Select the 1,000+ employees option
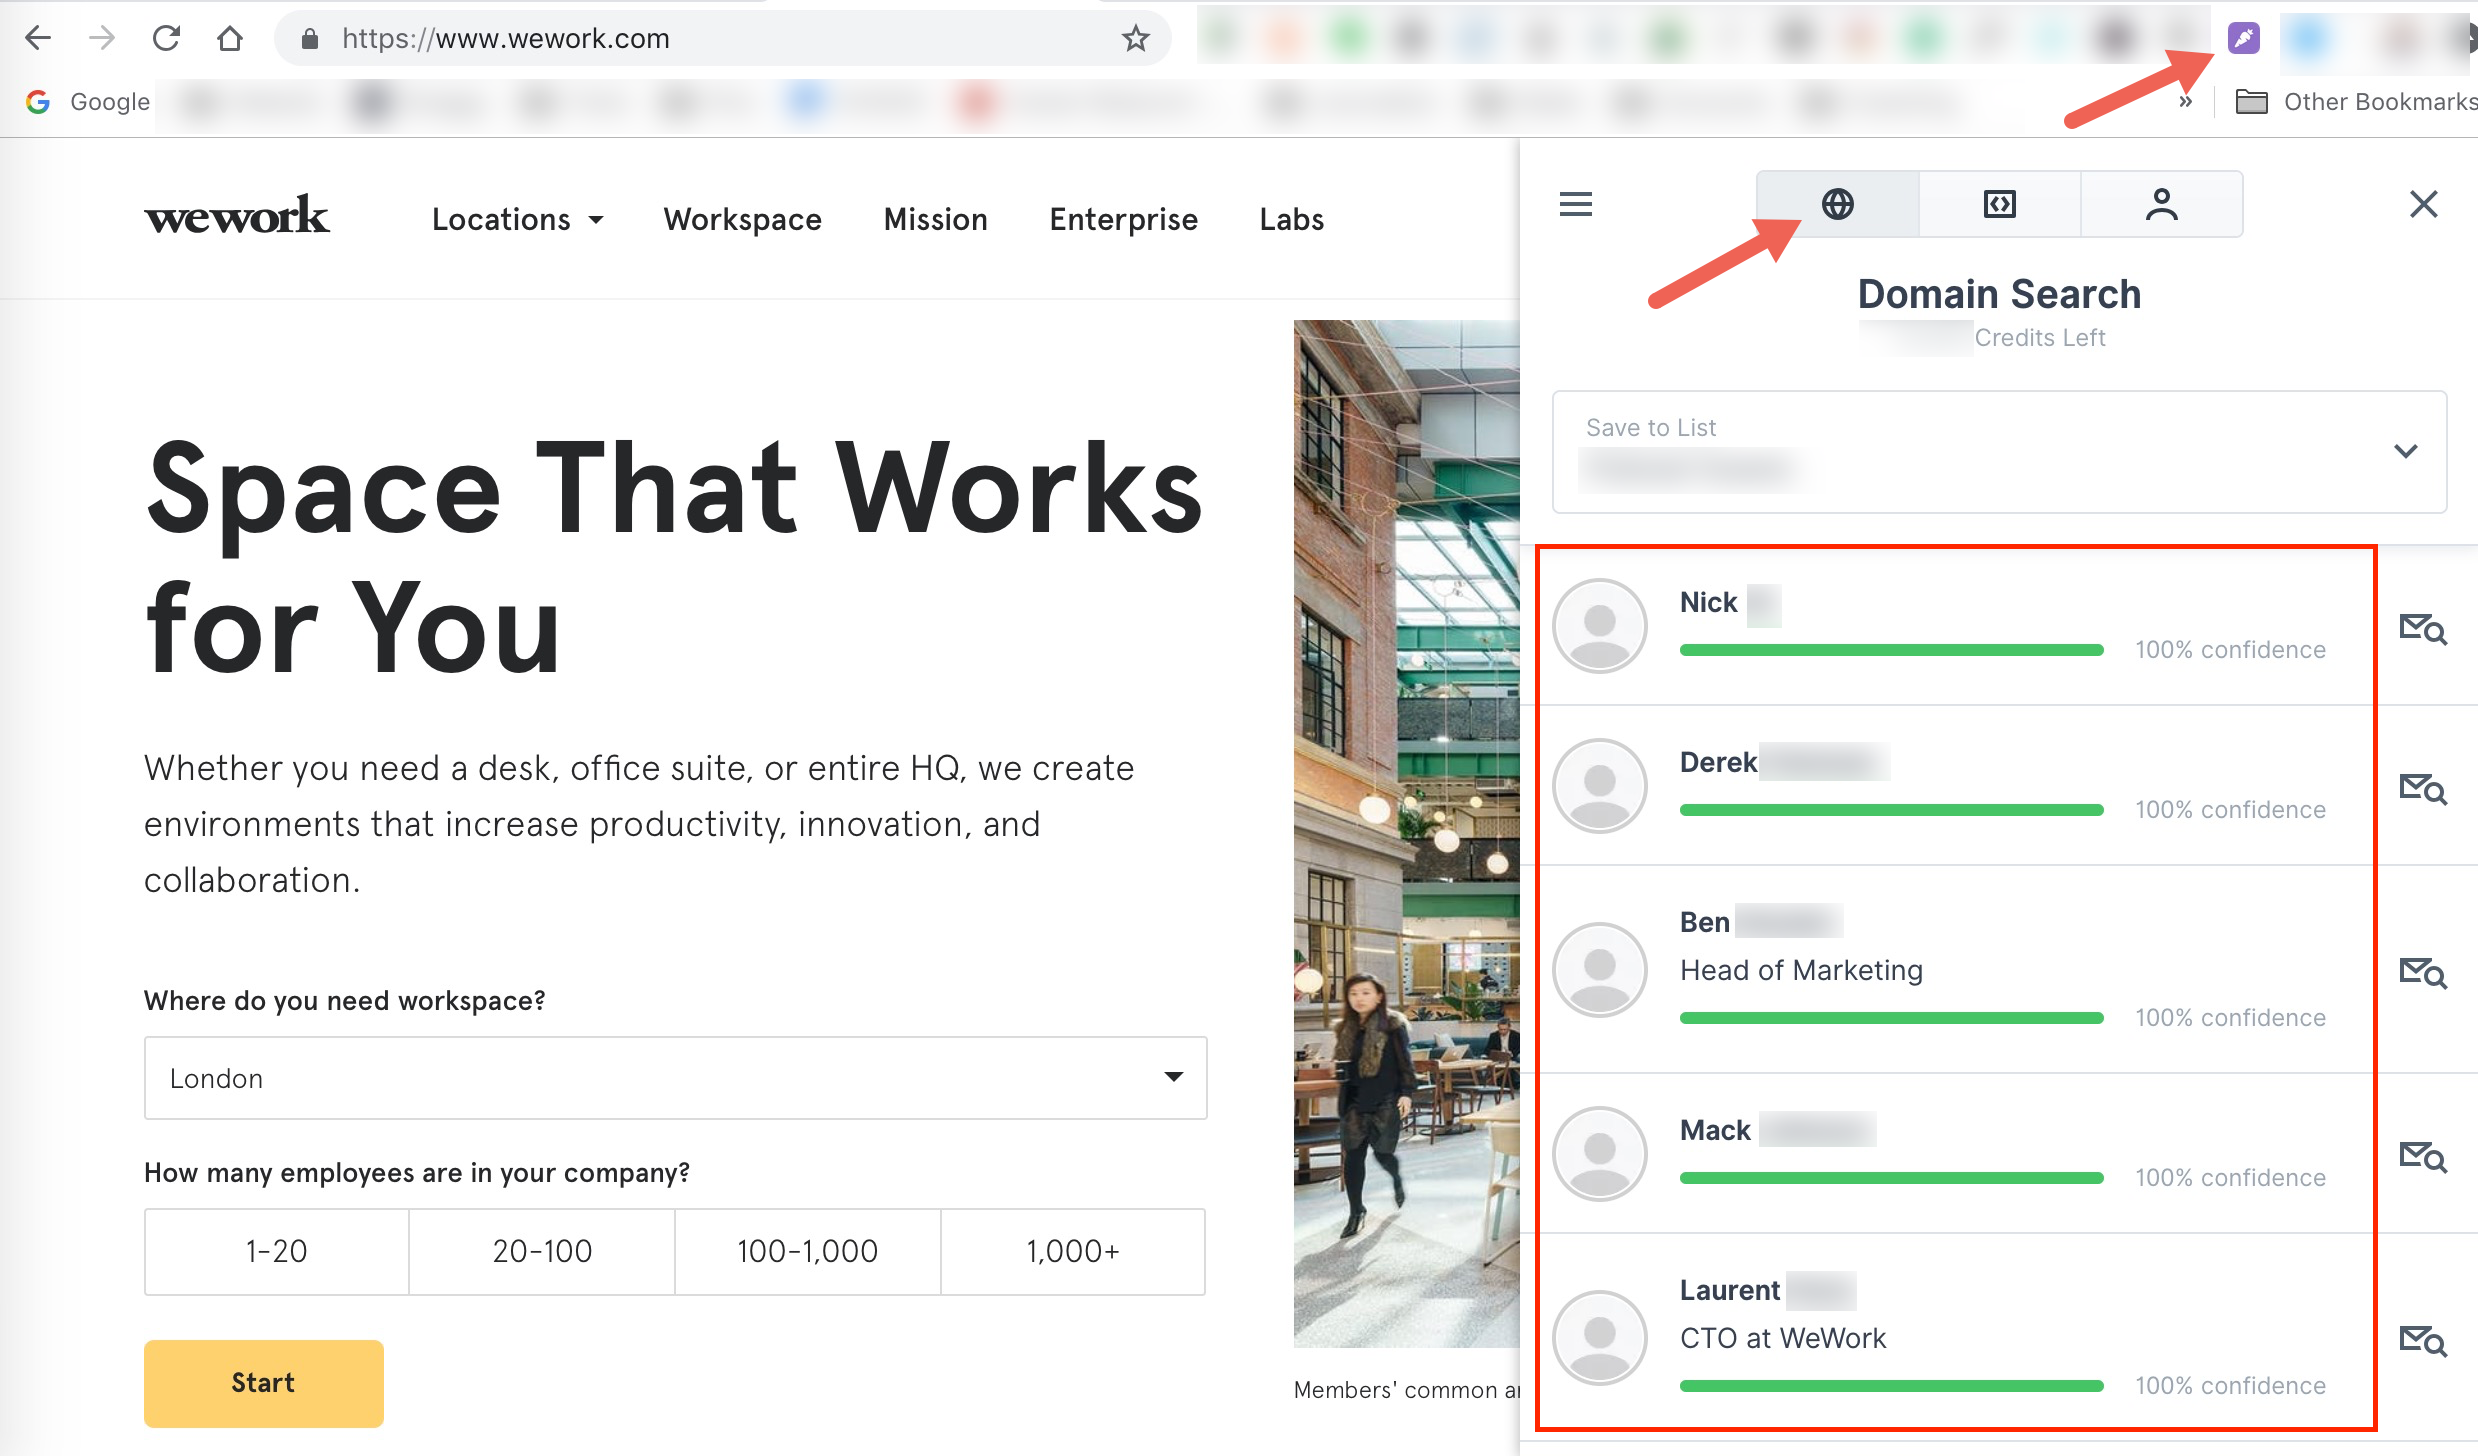The width and height of the screenshot is (2478, 1456). pos(1073,1251)
